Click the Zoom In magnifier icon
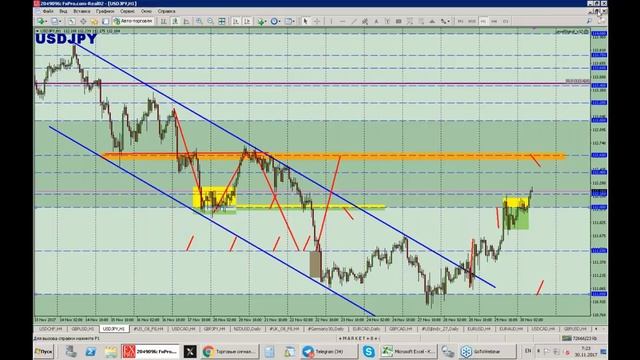This screenshot has height=360, width=640. click(x=199, y=21)
